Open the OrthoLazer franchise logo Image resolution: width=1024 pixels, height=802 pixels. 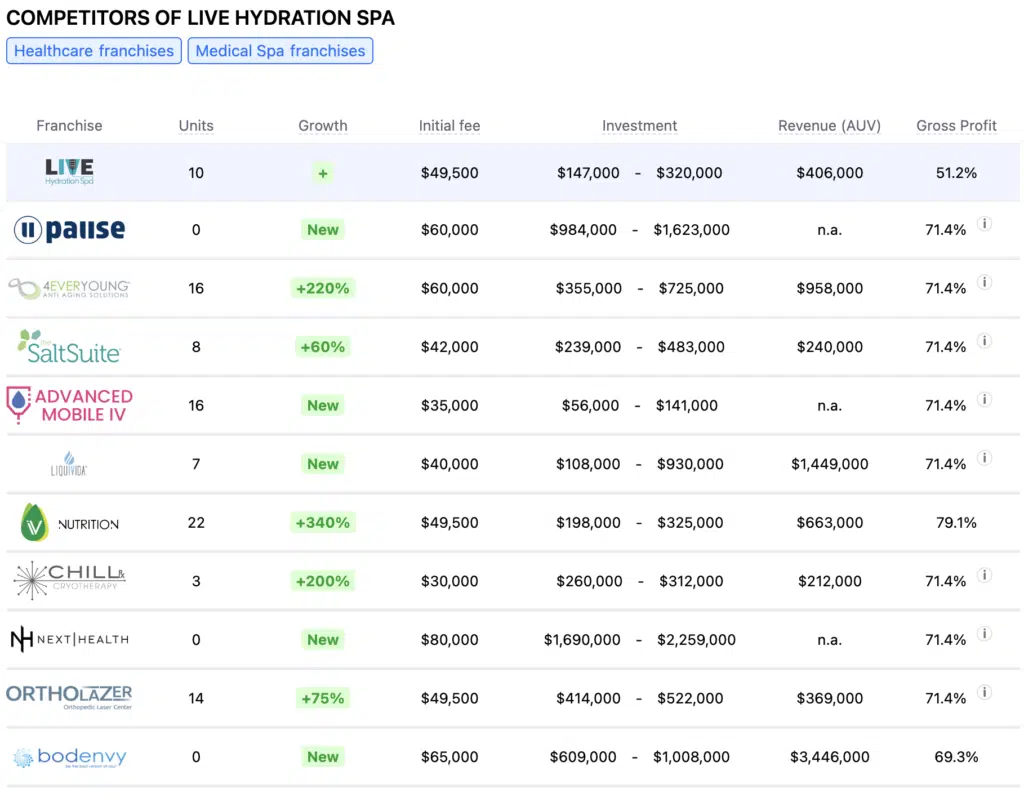(x=69, y=698)
